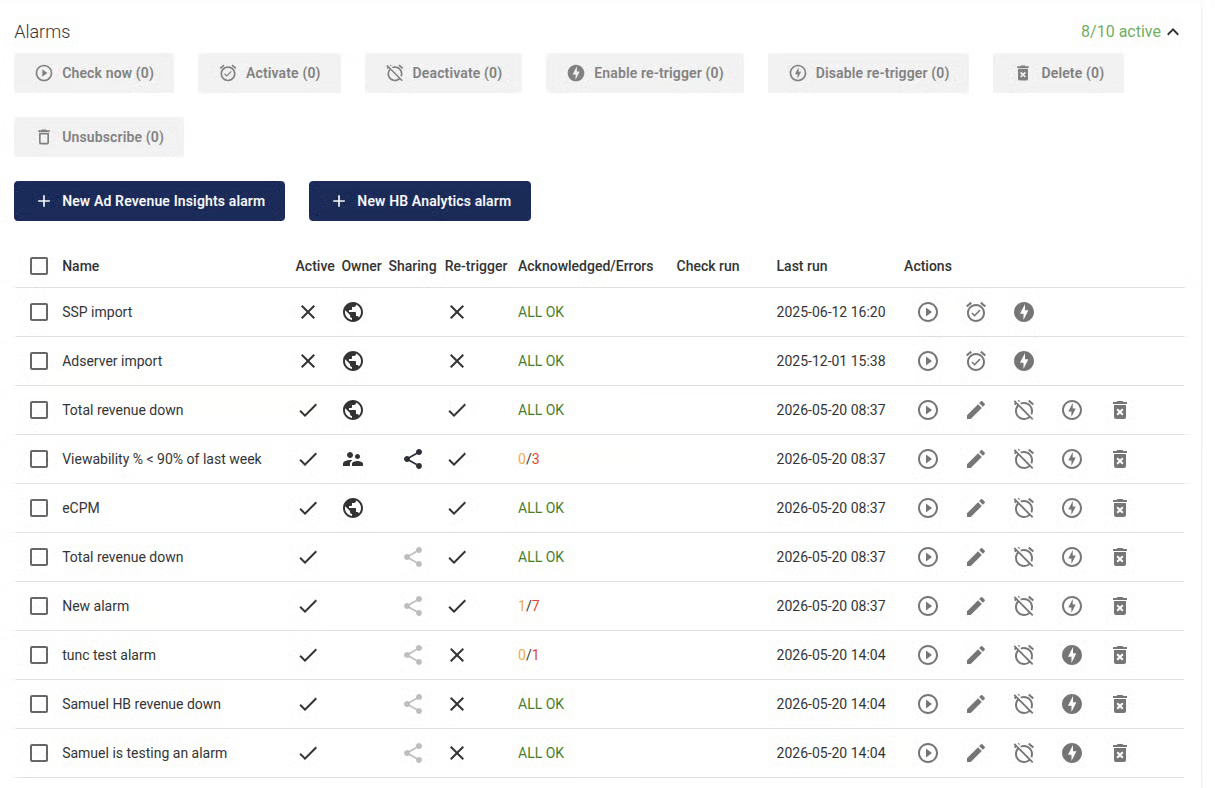Activate the Adserver import alarm clock icon
Viewport: 1215px width, 788px height.
tap(976, 361)
